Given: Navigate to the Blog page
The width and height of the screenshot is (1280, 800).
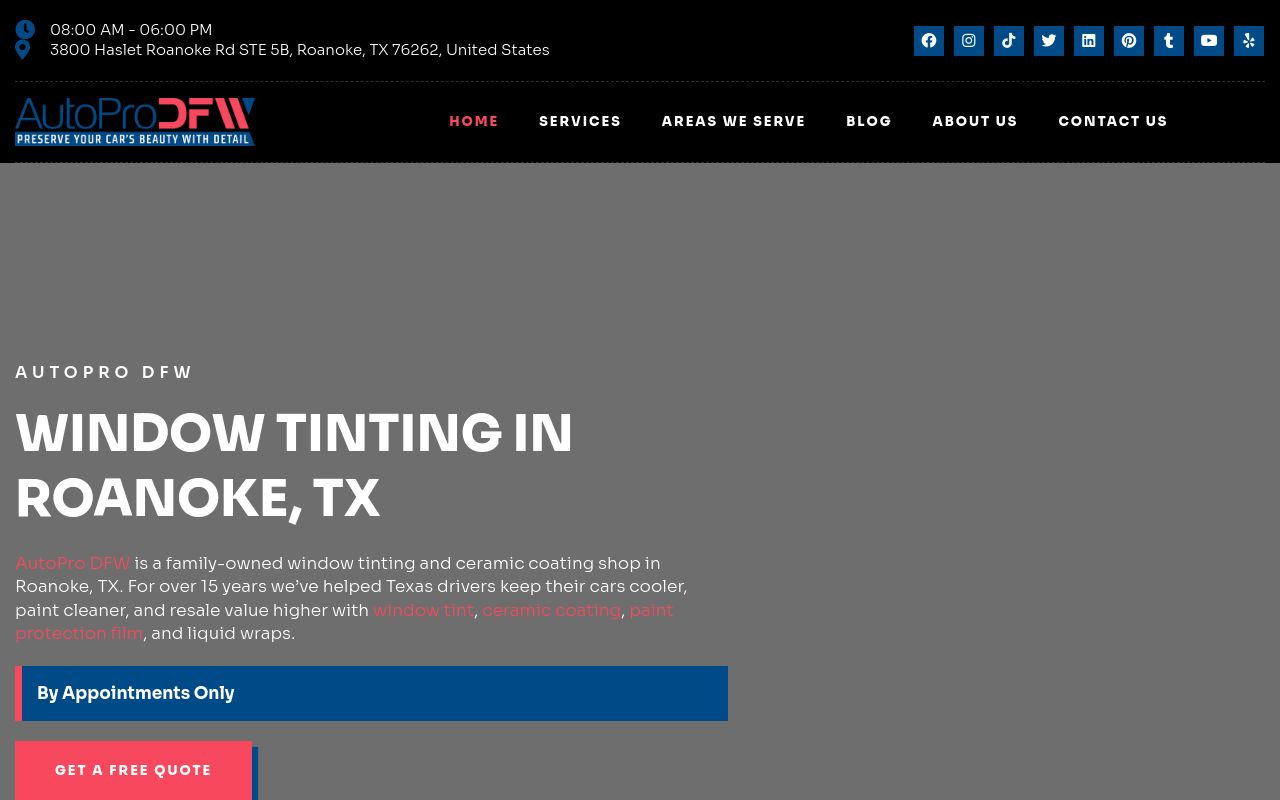Looking at the screenshot, I should [869, 121].
